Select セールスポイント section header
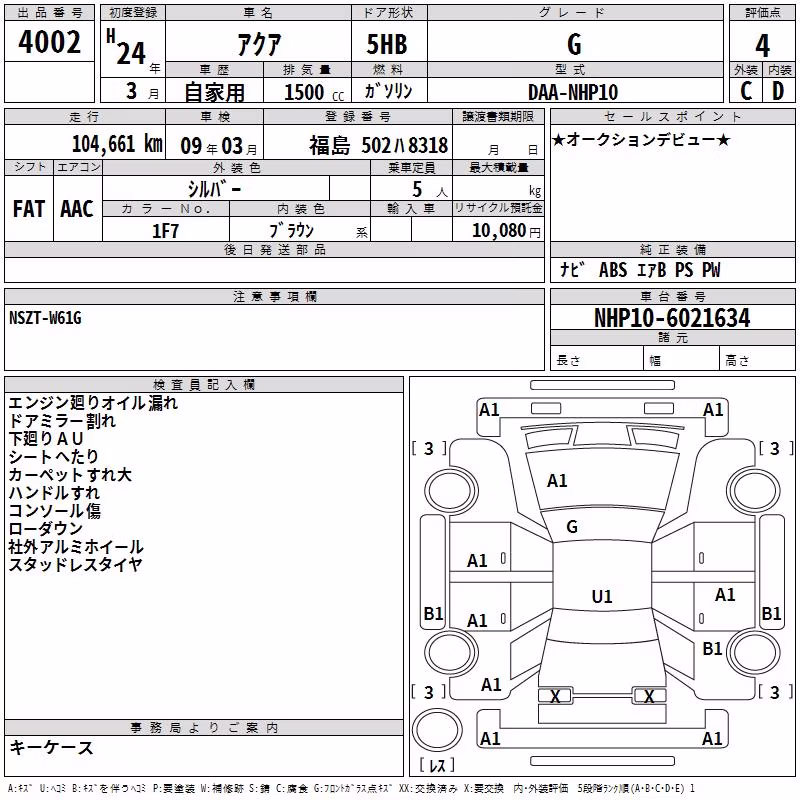The image size is (800, 800). pos(672,116)
